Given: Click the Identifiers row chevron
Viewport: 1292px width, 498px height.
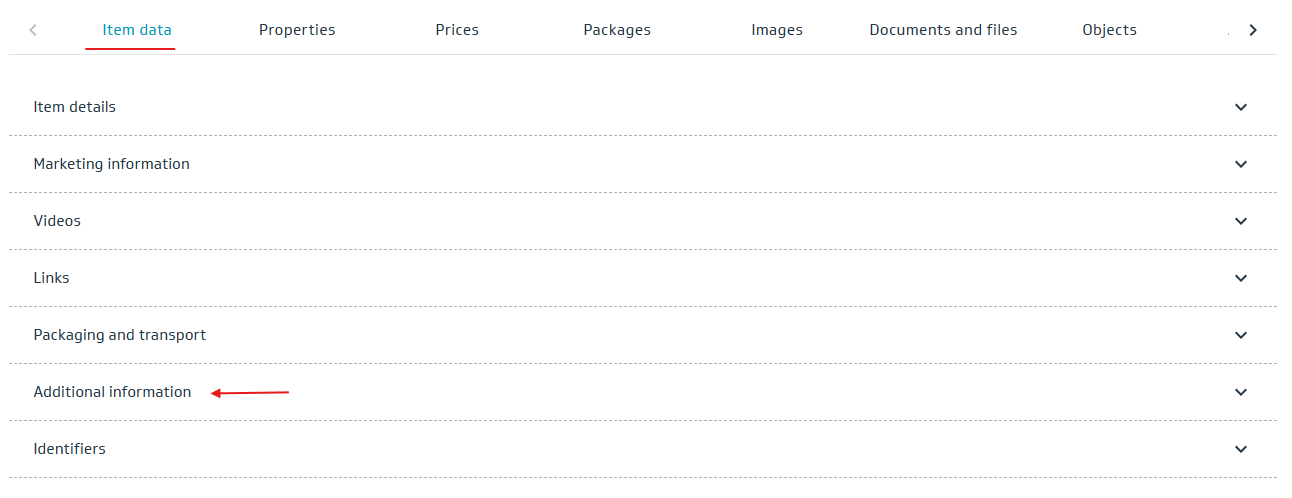Looking at the screenshot, I should 1241,449.
